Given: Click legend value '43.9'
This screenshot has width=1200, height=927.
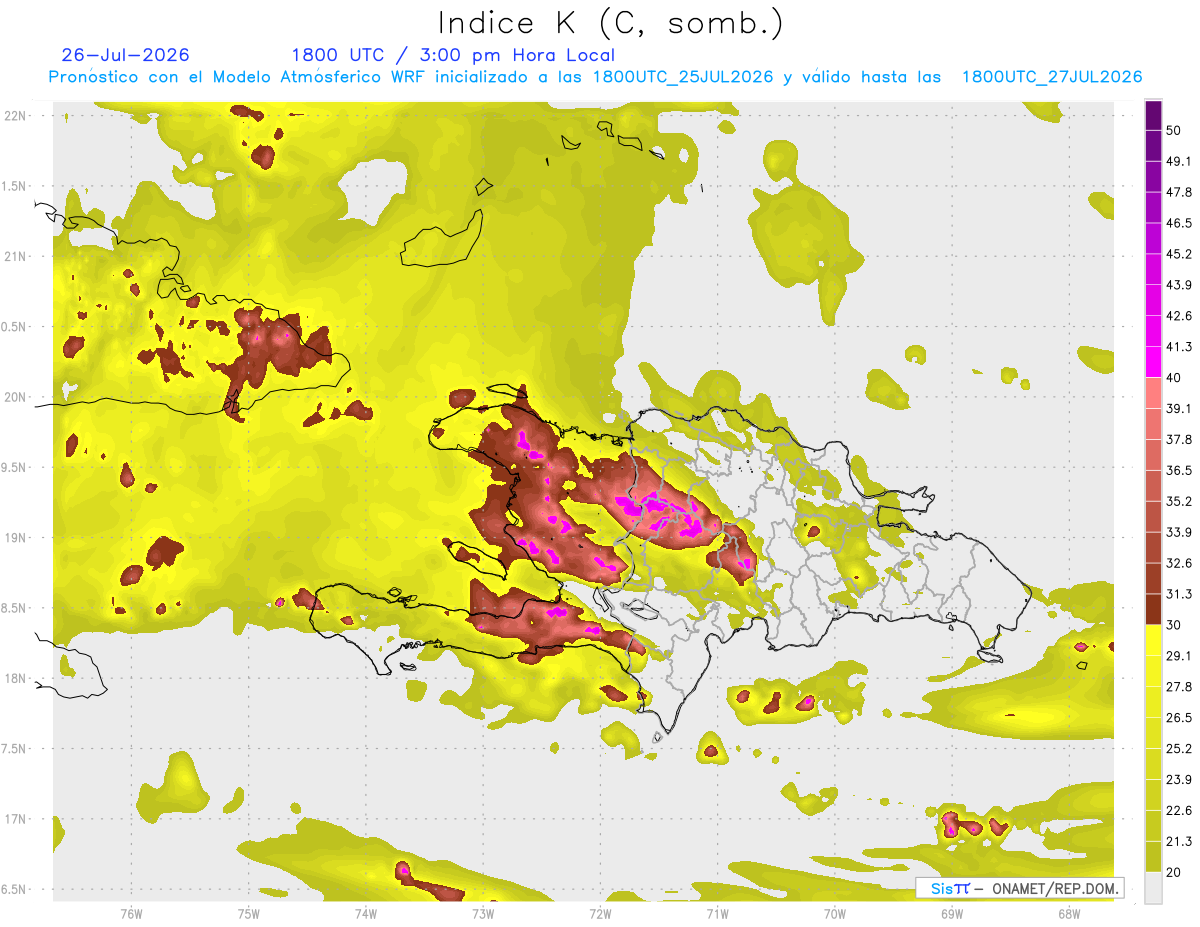Looking at the screenshot, I should [x=1178, y=285].
